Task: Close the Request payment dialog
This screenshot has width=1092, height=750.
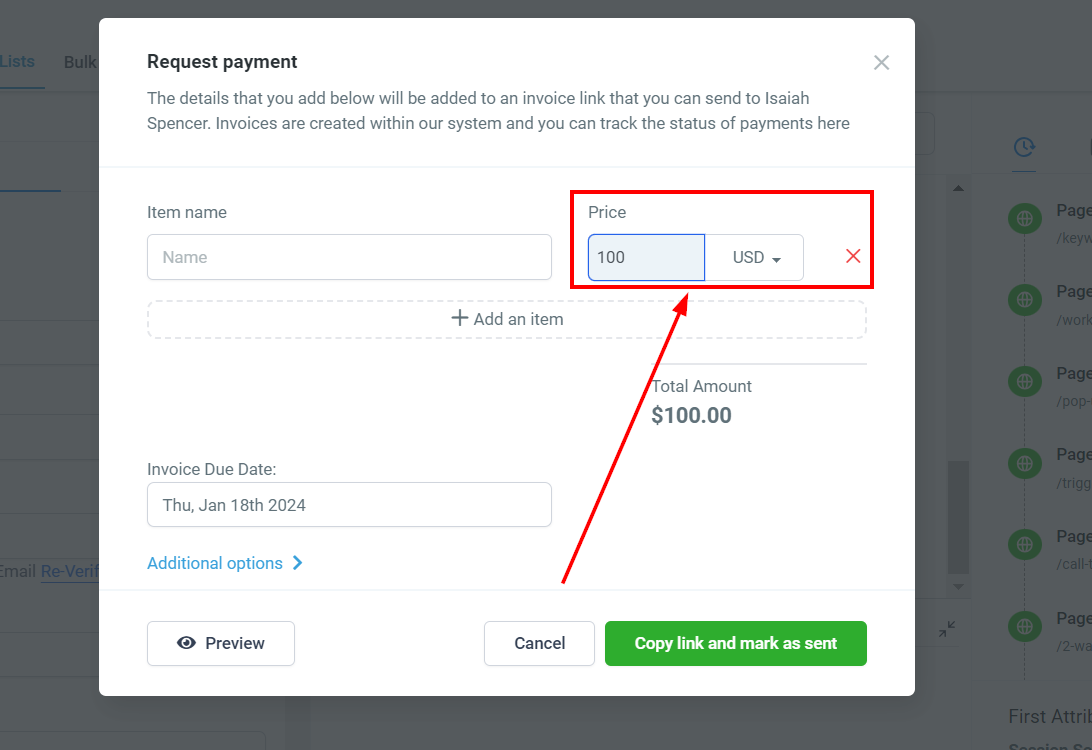Action: click(881, 63)
